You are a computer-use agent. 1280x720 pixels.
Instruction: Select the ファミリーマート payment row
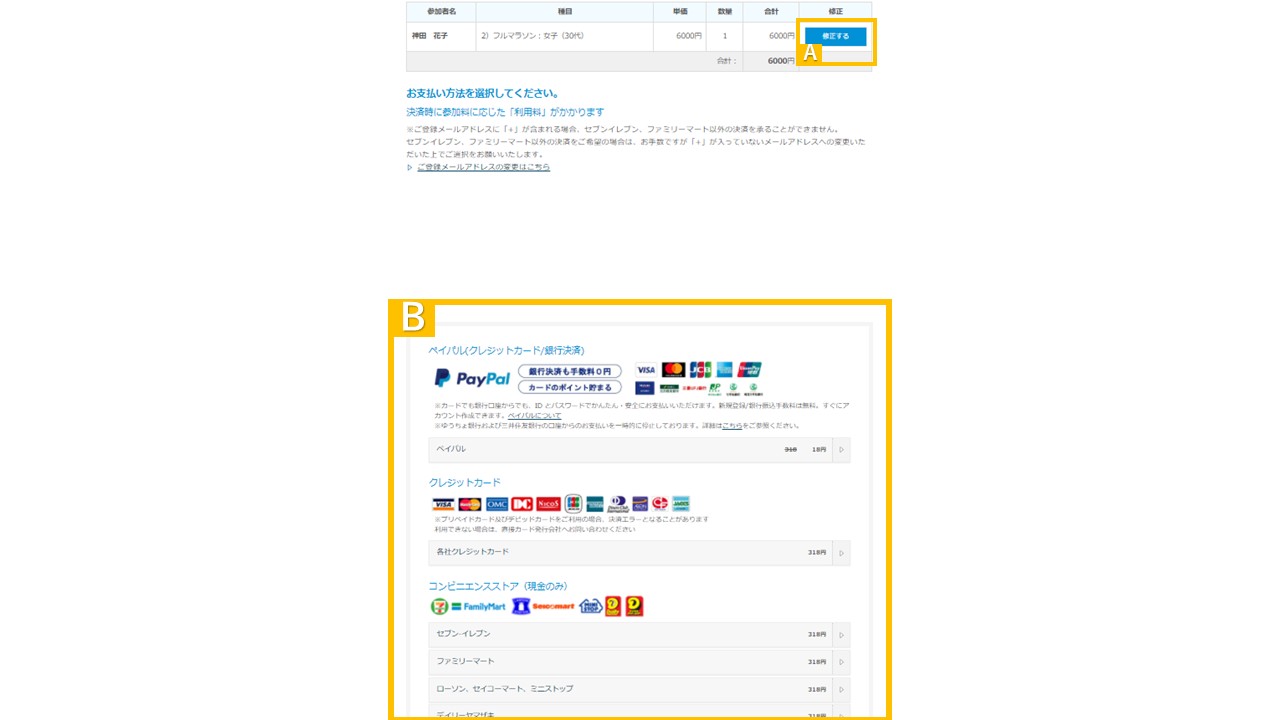pyautogui.click(x=639, y=662)
